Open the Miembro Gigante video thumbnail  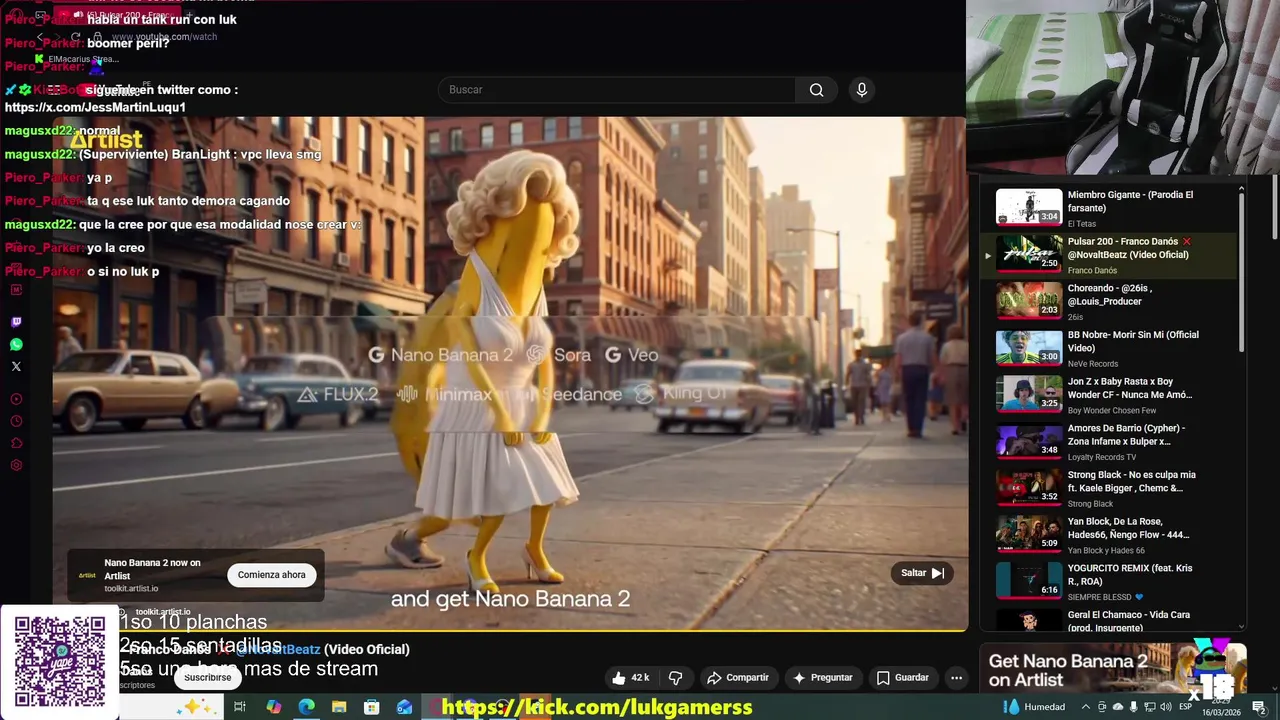click(1029, 207)
